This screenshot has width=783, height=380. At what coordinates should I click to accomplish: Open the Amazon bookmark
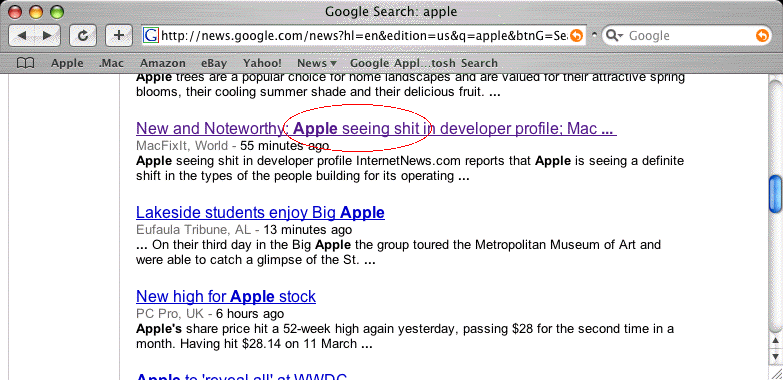[x=163, y=63]
